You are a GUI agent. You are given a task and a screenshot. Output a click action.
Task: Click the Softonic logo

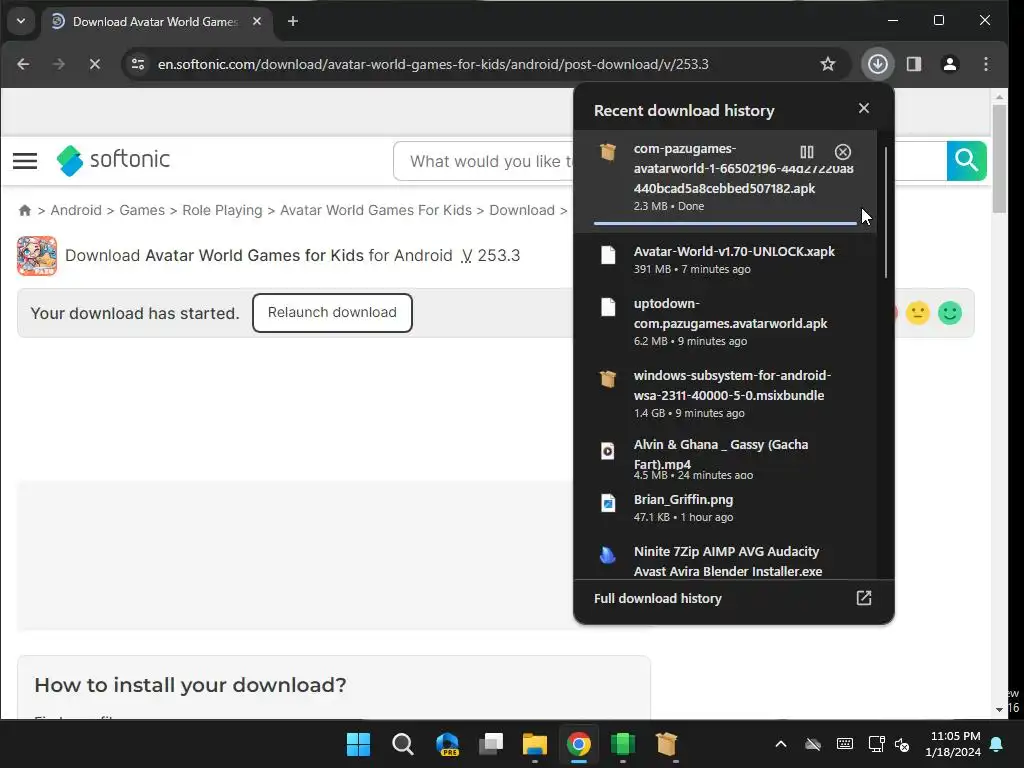point(113,160)
